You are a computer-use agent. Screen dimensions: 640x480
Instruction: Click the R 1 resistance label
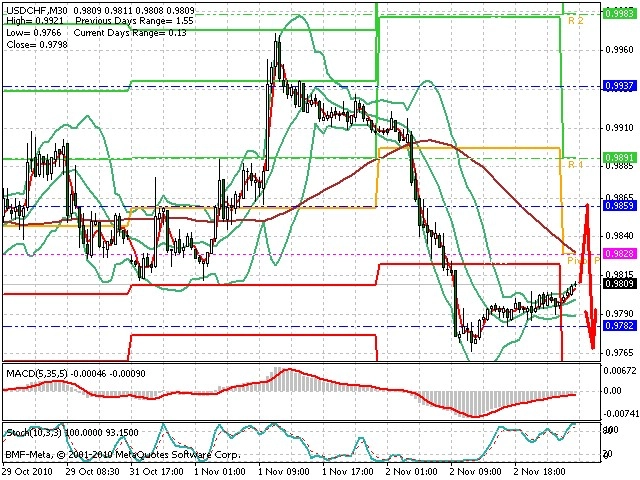576,164
